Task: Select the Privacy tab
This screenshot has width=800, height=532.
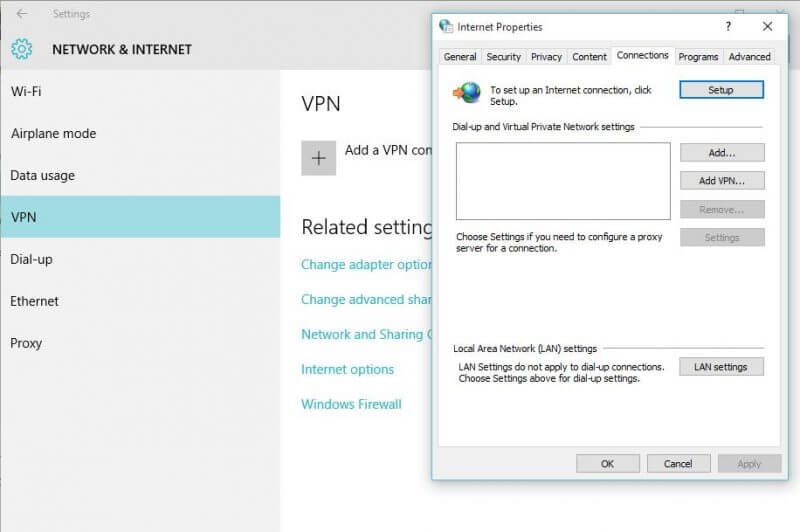Action: [x=546, y=57]
